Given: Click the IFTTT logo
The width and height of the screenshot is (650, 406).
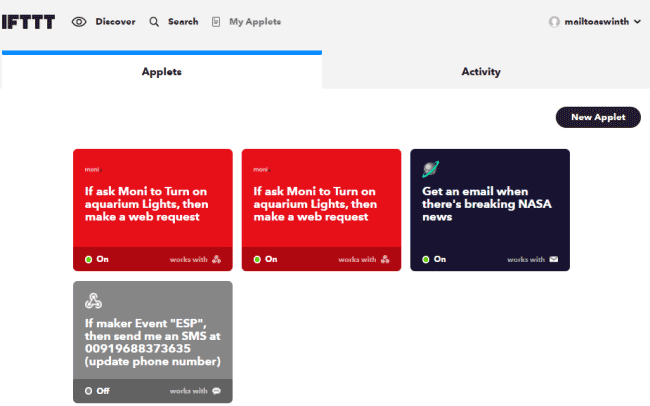Looking at the screenshot, I should 28,22.
